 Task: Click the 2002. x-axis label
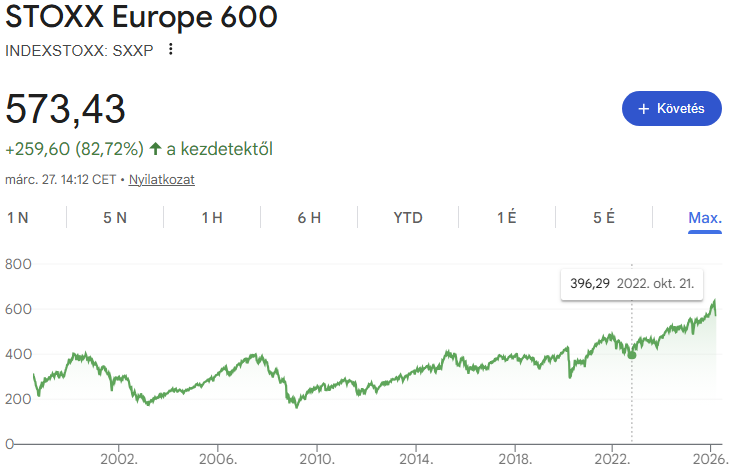119,460
